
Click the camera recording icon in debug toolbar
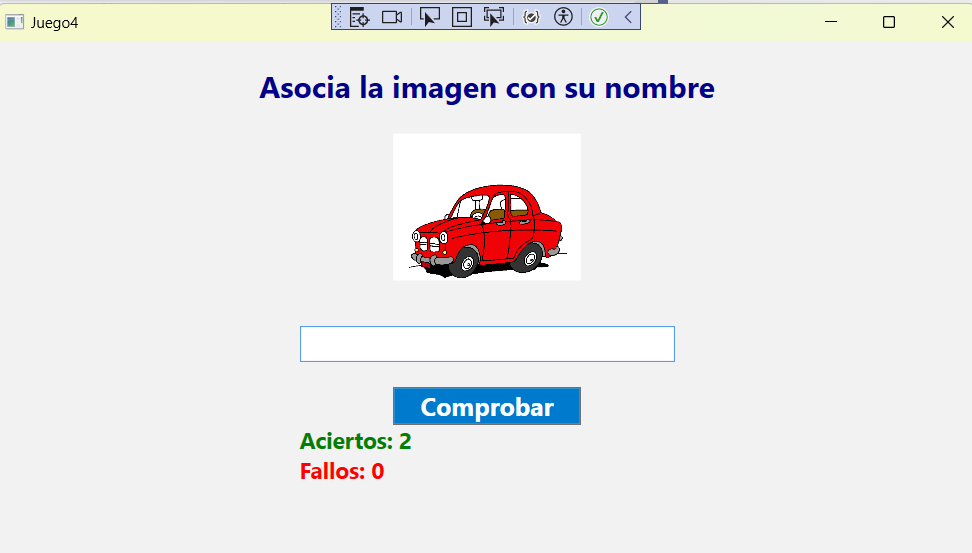[x=392, y=17]
